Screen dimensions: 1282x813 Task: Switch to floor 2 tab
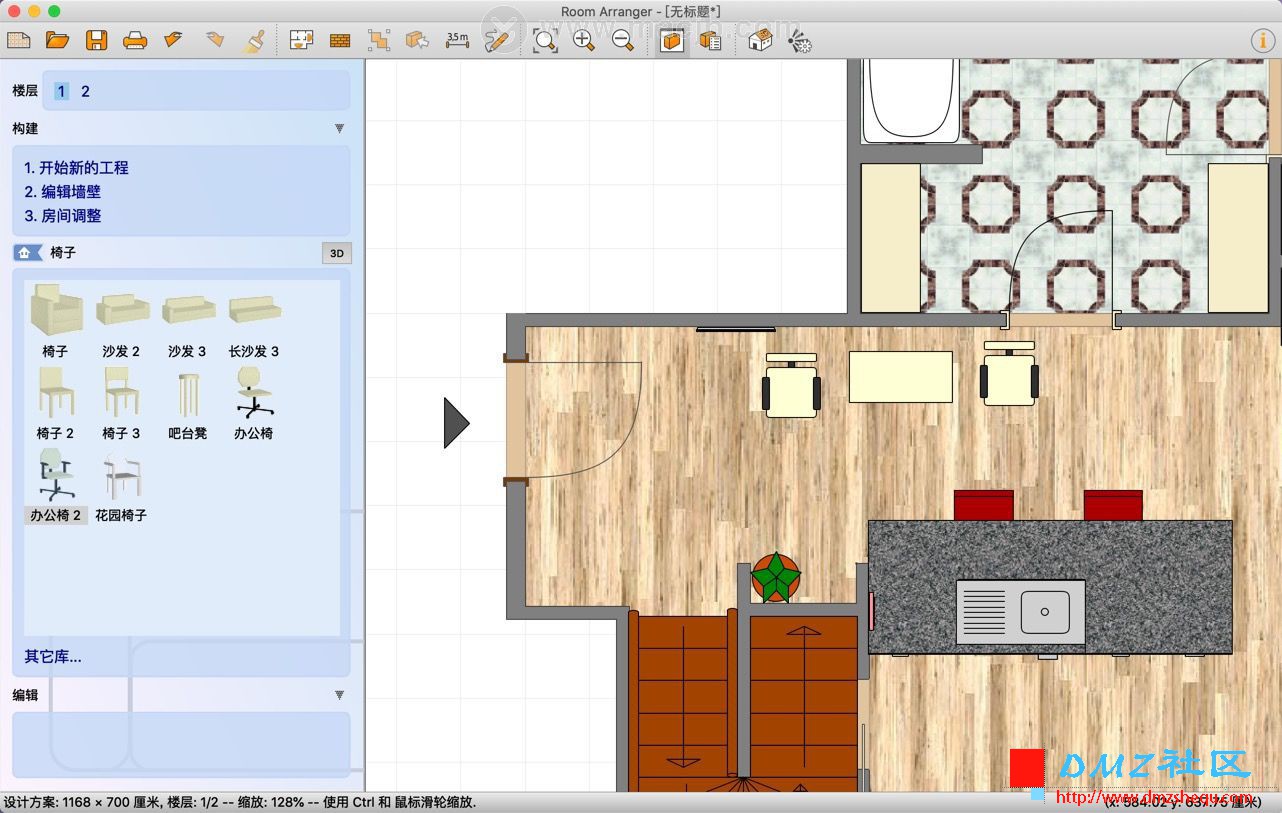pyautogui.click(x=85, y=91)
